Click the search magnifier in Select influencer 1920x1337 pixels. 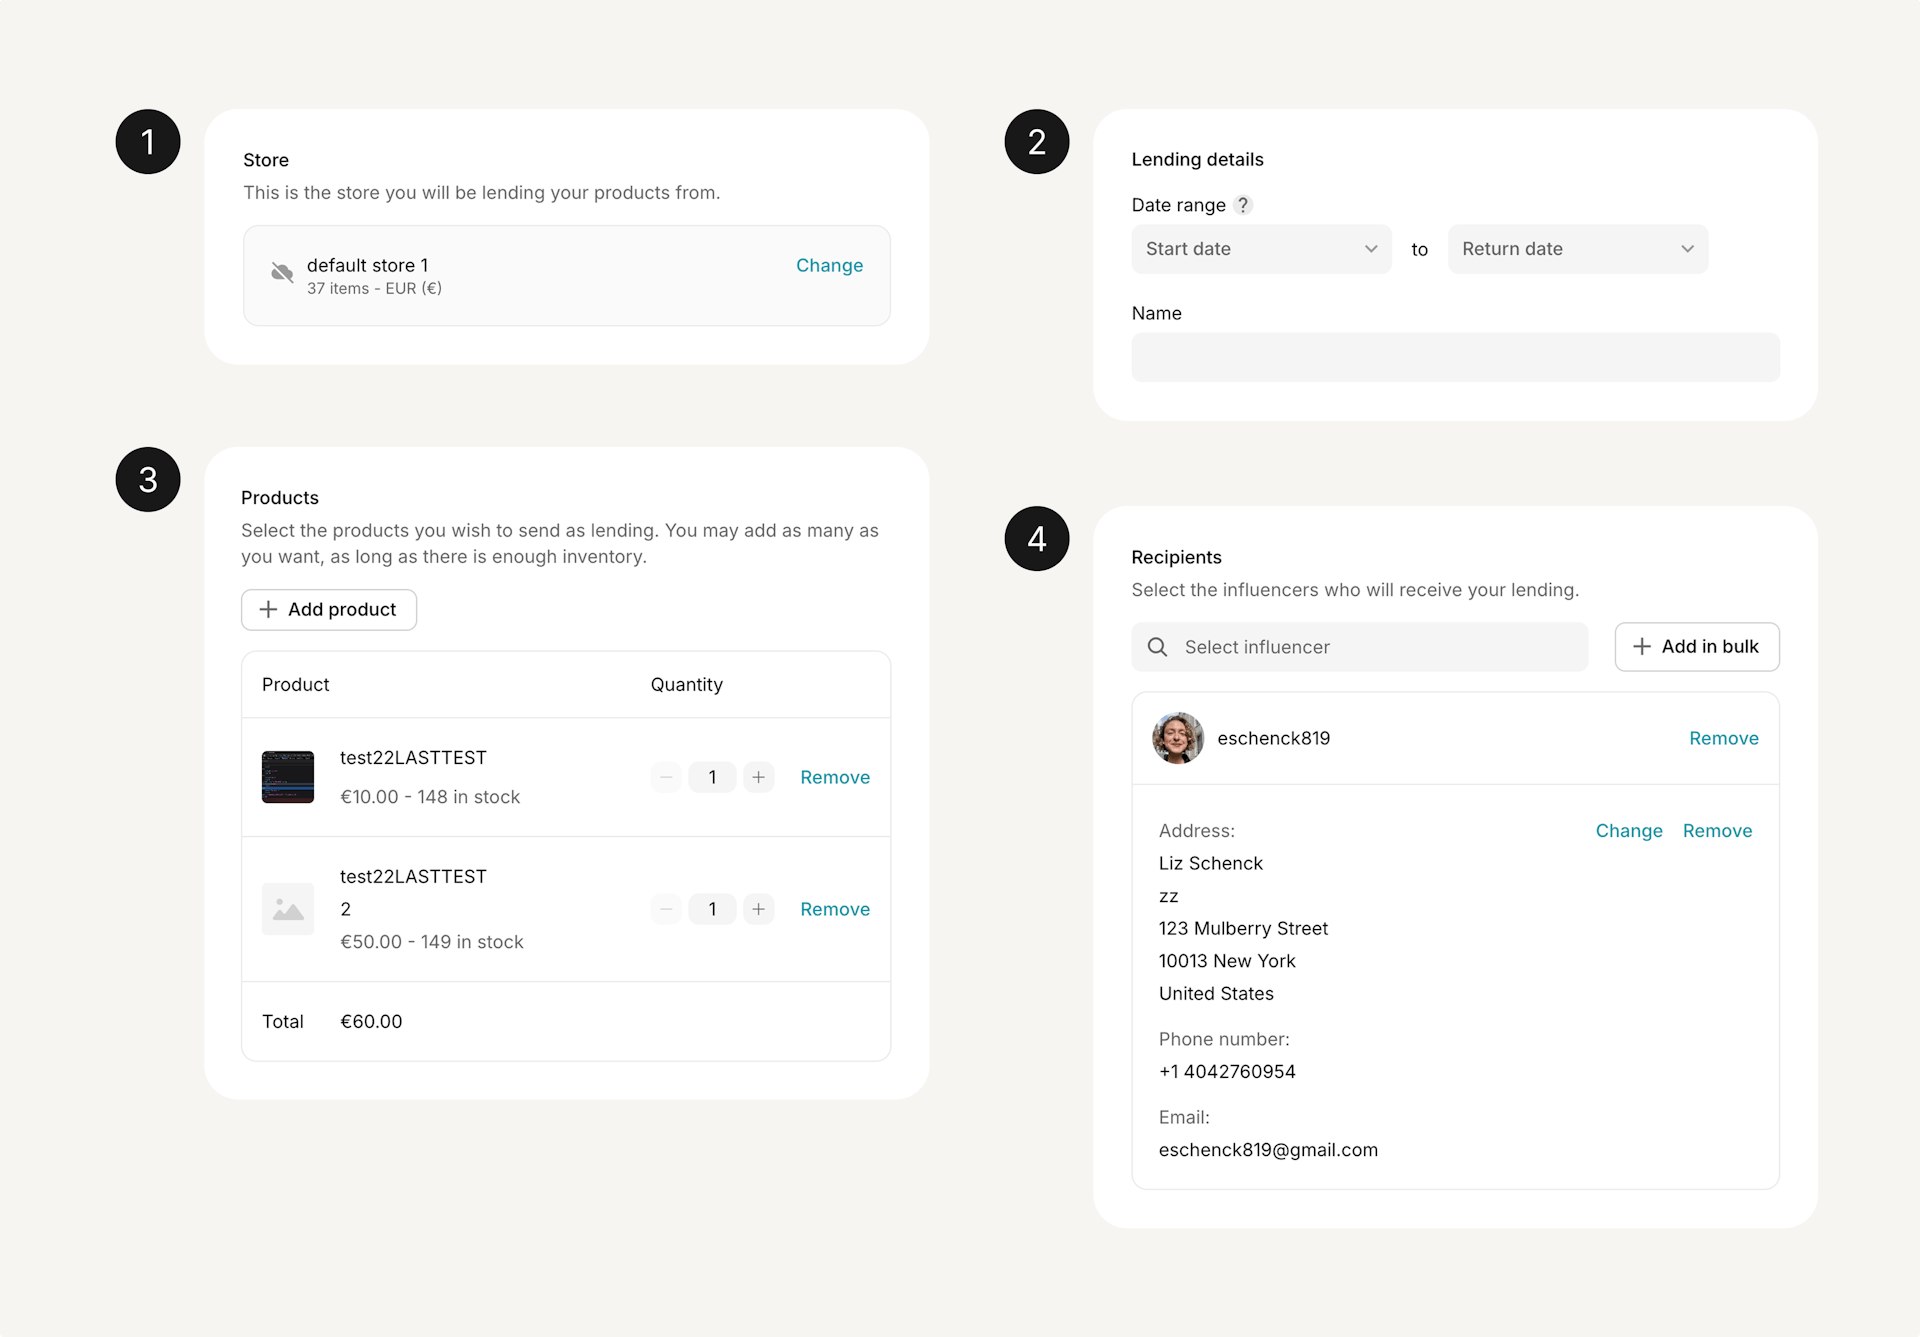(x=1157, y=647)
